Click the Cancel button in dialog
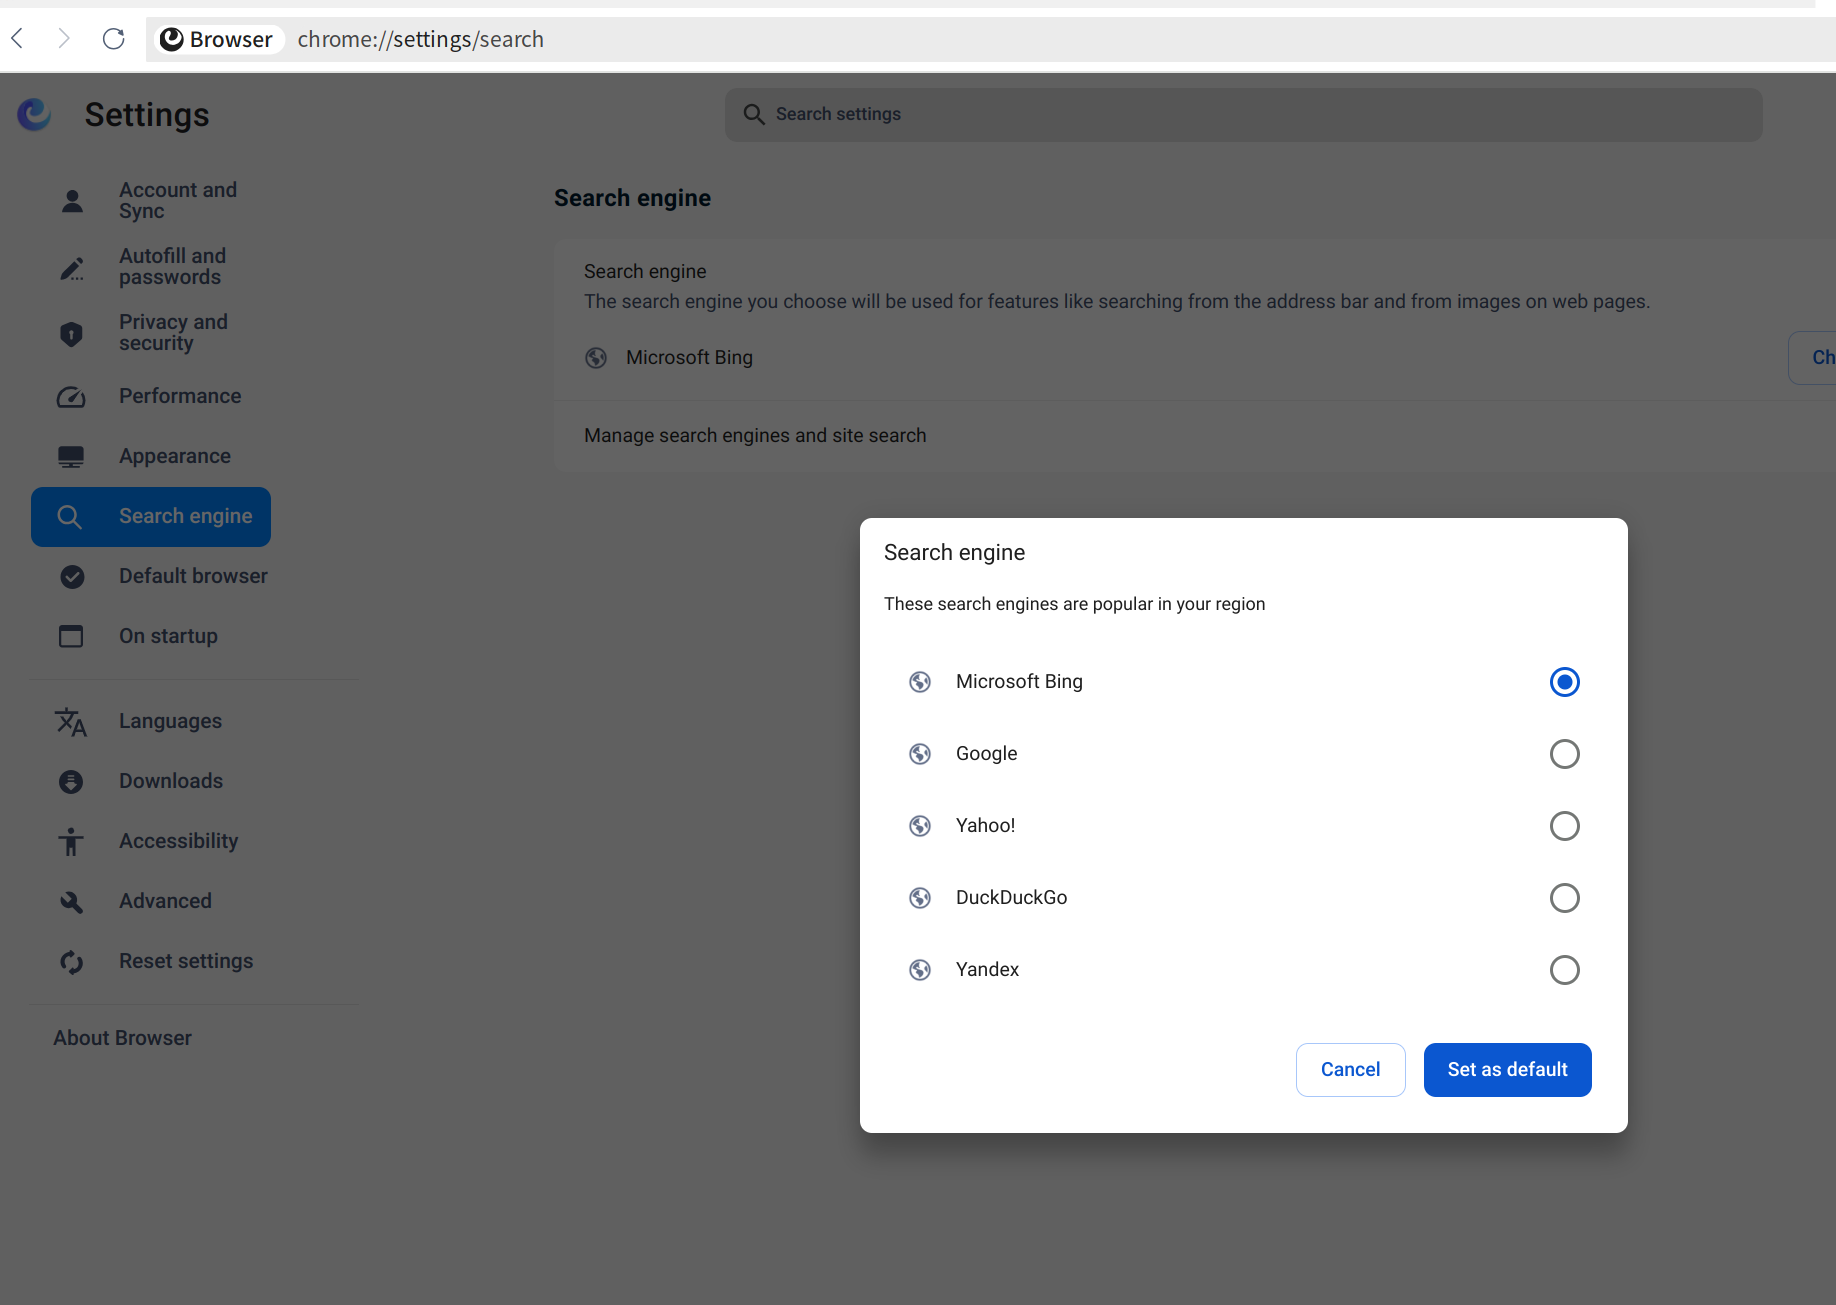This screenshot has width=1836, height=1305. pyautogui.click(x=1351, y=1070)
